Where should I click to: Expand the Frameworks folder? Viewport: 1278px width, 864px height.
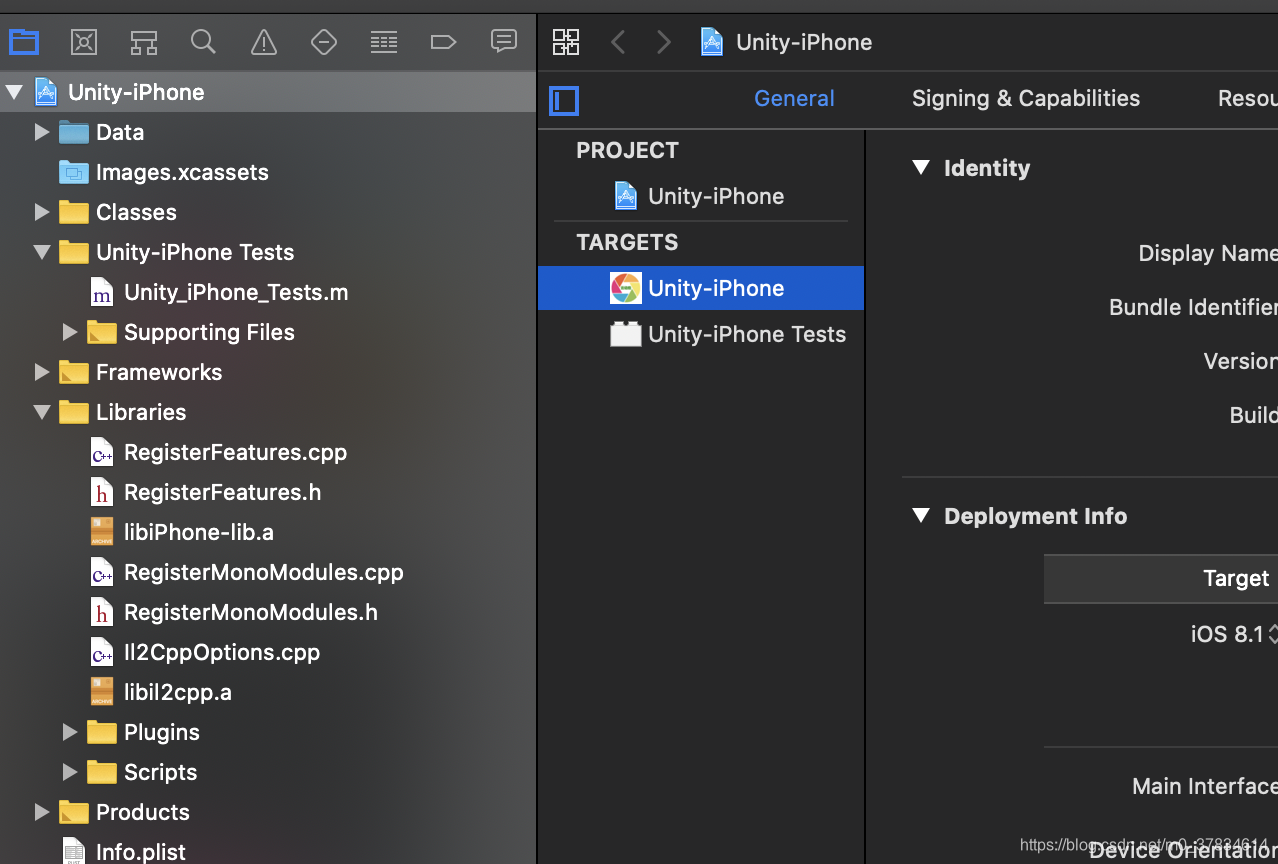41,372
